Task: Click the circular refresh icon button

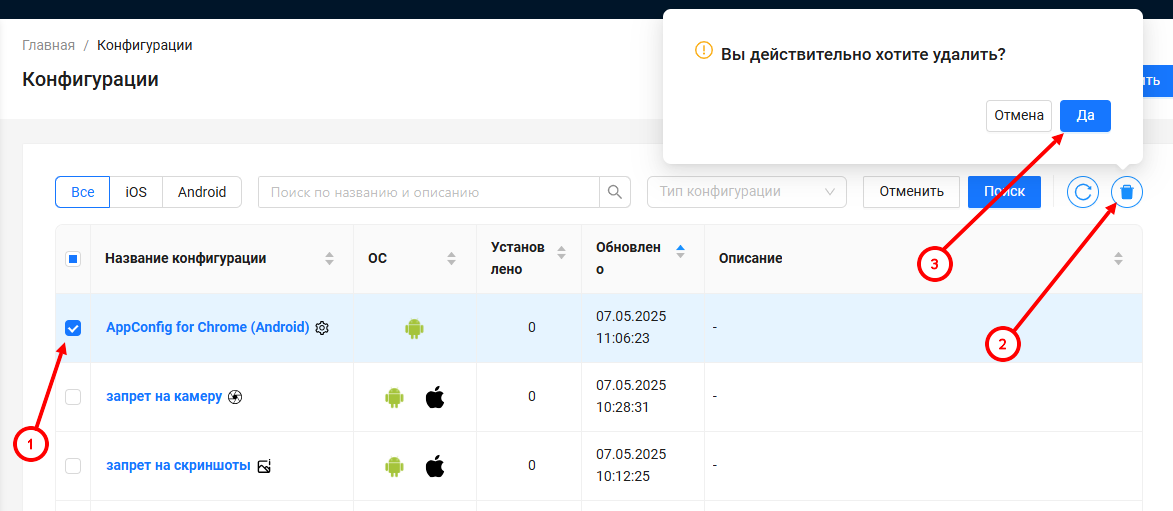Action: (1083, 192)
